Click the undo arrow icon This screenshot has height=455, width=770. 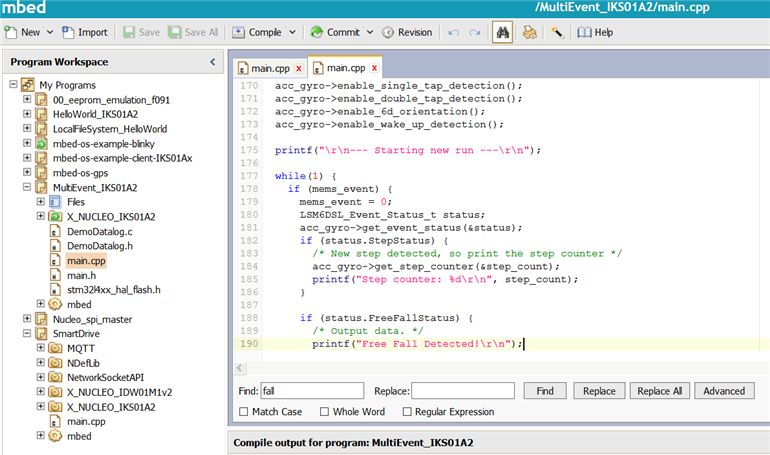coord(453,32)
